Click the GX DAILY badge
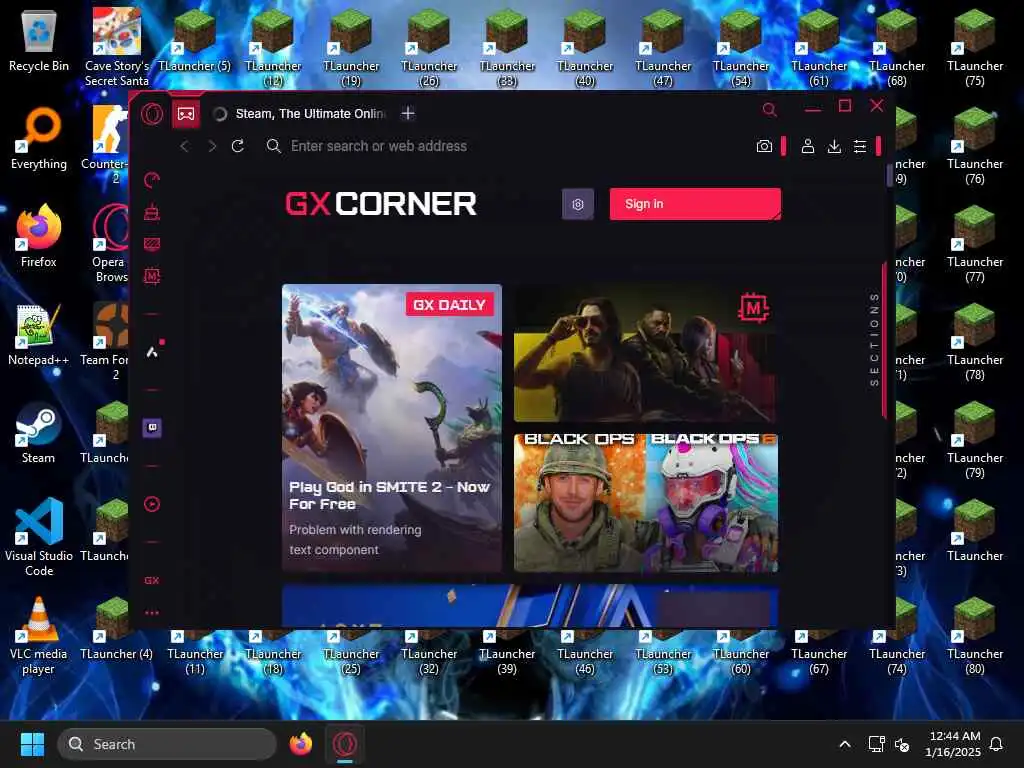Image resolution: width=1024 pixels, height=768 pixels. tap(449, 304)
